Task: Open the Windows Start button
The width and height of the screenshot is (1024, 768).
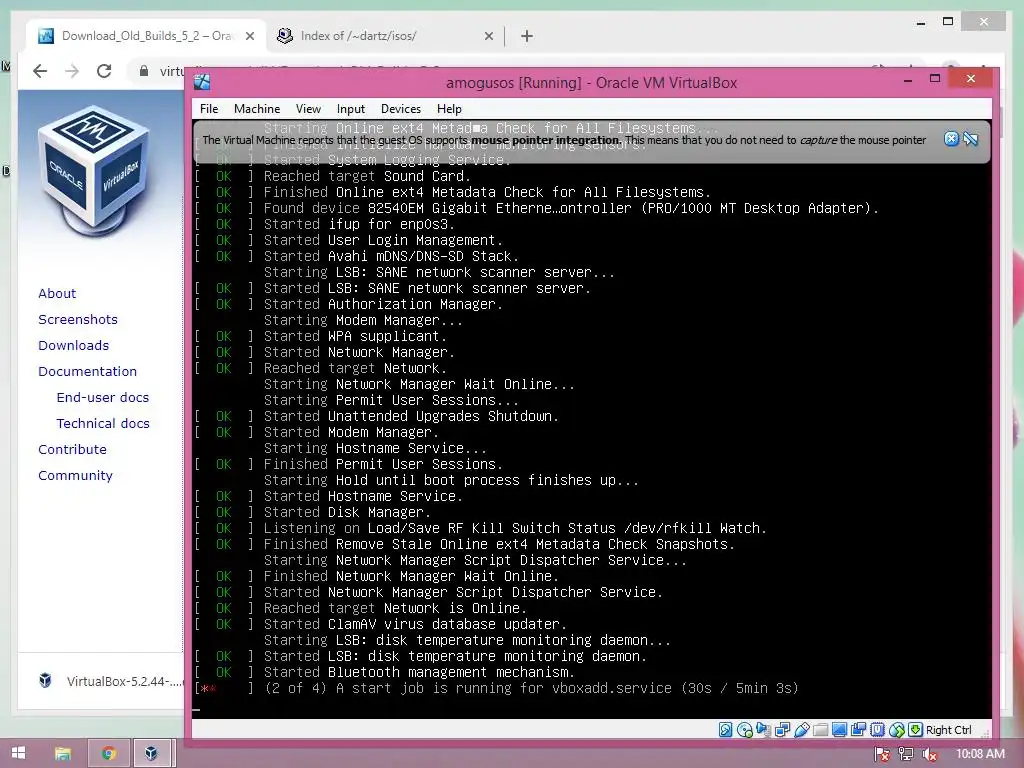Action: (18, 754)
